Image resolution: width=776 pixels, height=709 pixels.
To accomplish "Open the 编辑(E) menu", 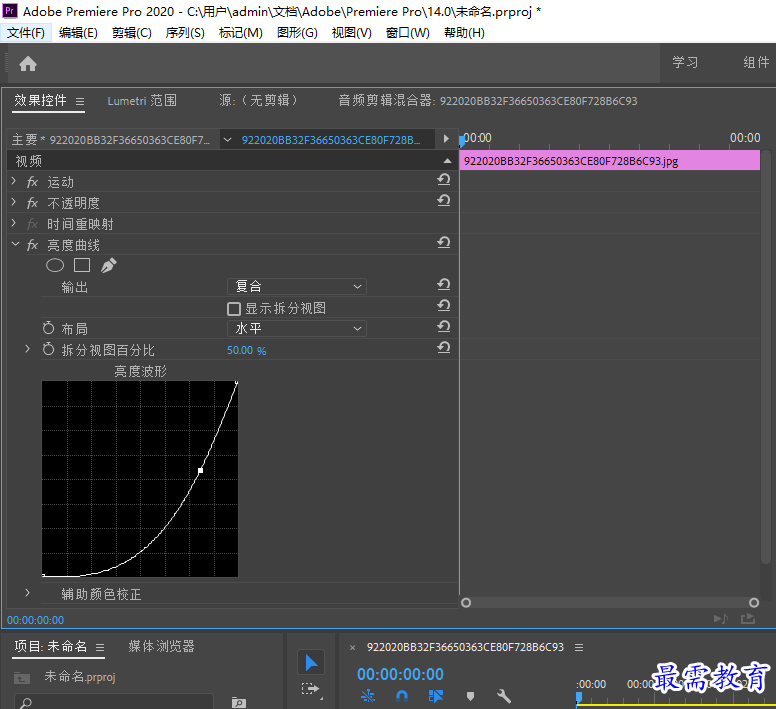I will pyautogui.click(x=78, y=33).
